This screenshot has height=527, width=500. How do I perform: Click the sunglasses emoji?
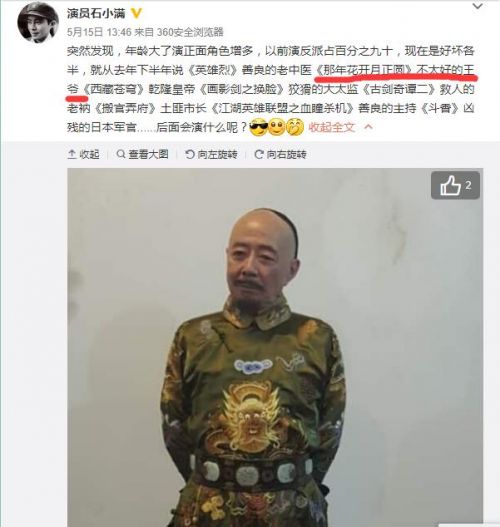pos(259,127)
